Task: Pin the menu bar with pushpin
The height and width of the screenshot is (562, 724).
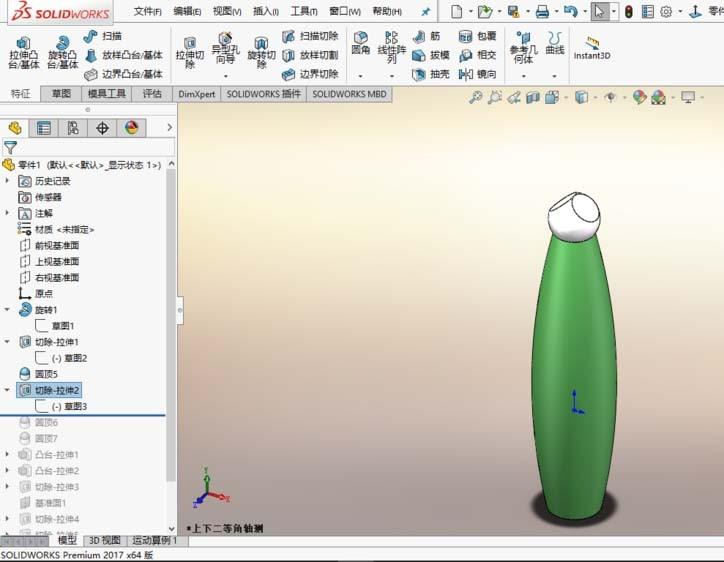Action: [426, 12]
